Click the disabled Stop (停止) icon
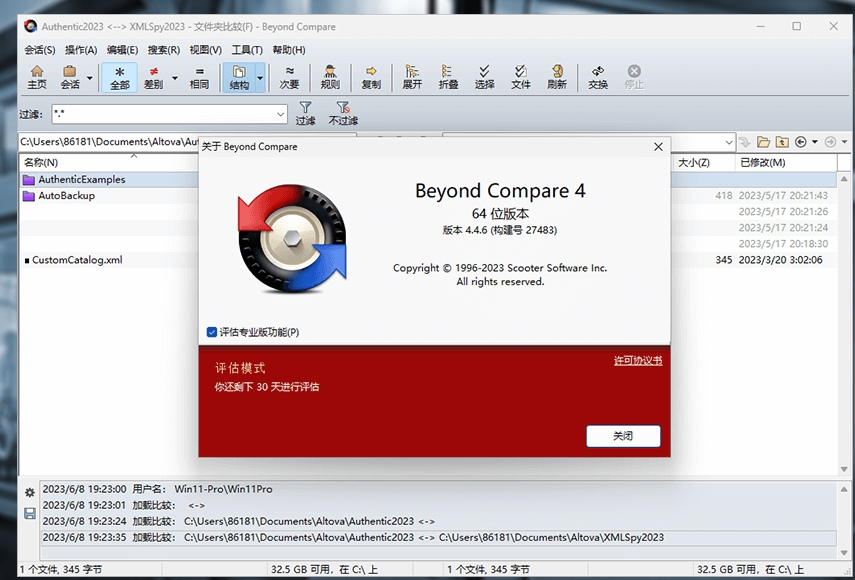 pyautogui.click(x=634, y=77)
